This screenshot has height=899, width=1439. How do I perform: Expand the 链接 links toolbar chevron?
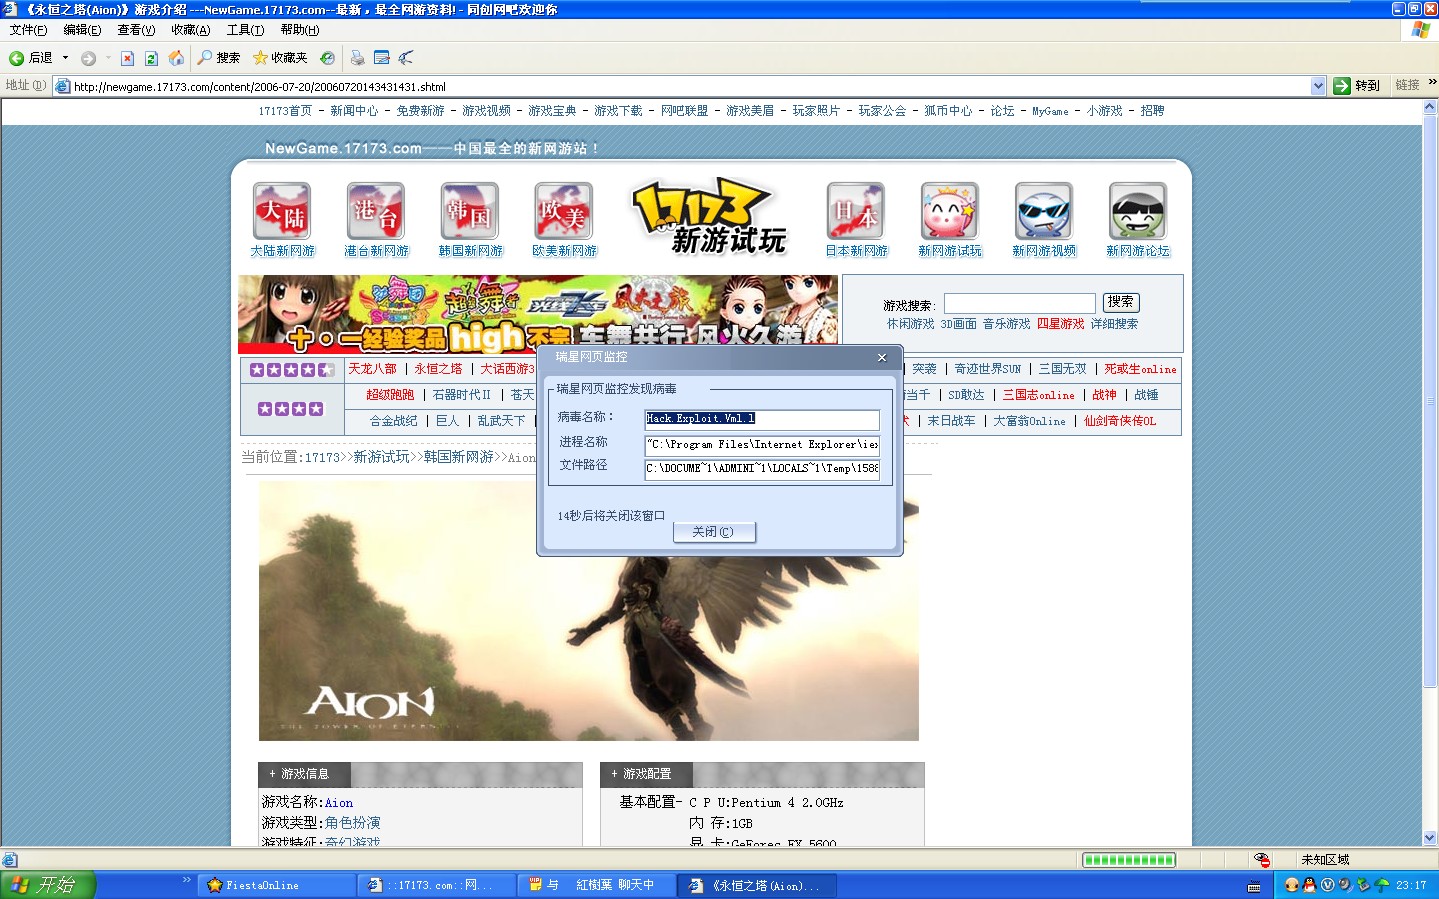coord(1432,83)
